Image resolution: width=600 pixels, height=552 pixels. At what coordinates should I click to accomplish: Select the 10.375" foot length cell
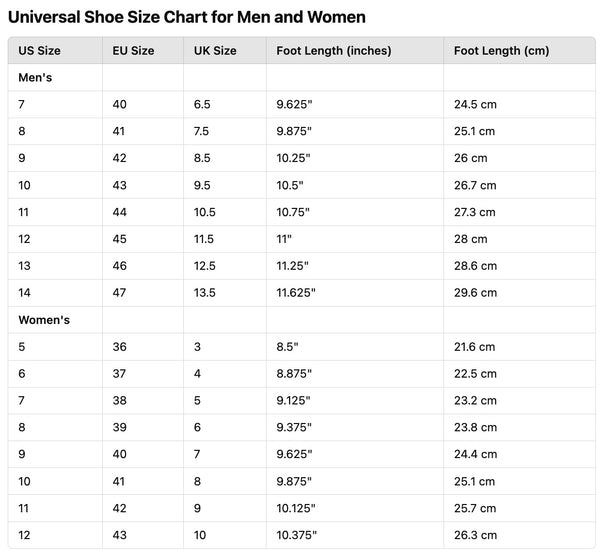point(296,535)
